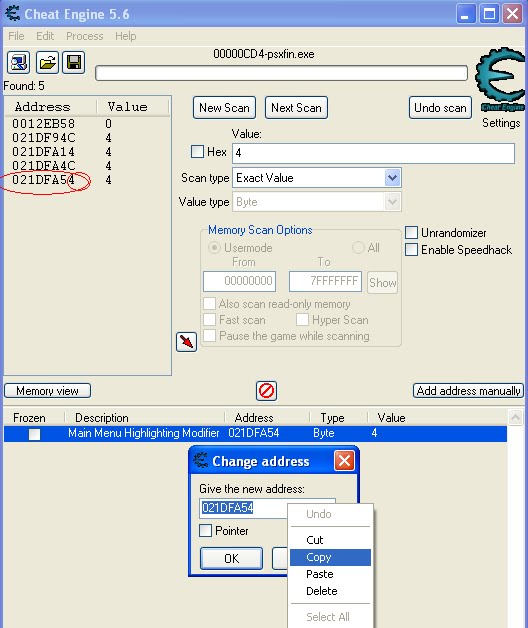Open Memory view
This screenshot has width=528, height=628.
pos(47,390)
